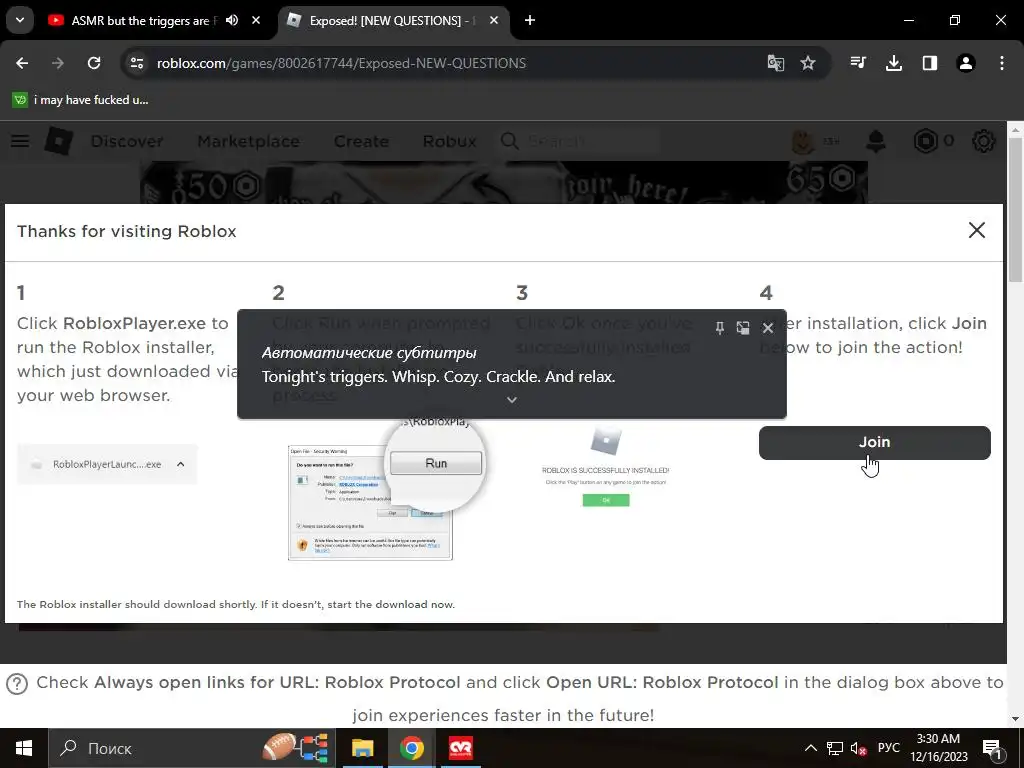Close the Thanks for visiting Roblox dialog
This screenshot has height=768, width=1024.
[976, 230]
